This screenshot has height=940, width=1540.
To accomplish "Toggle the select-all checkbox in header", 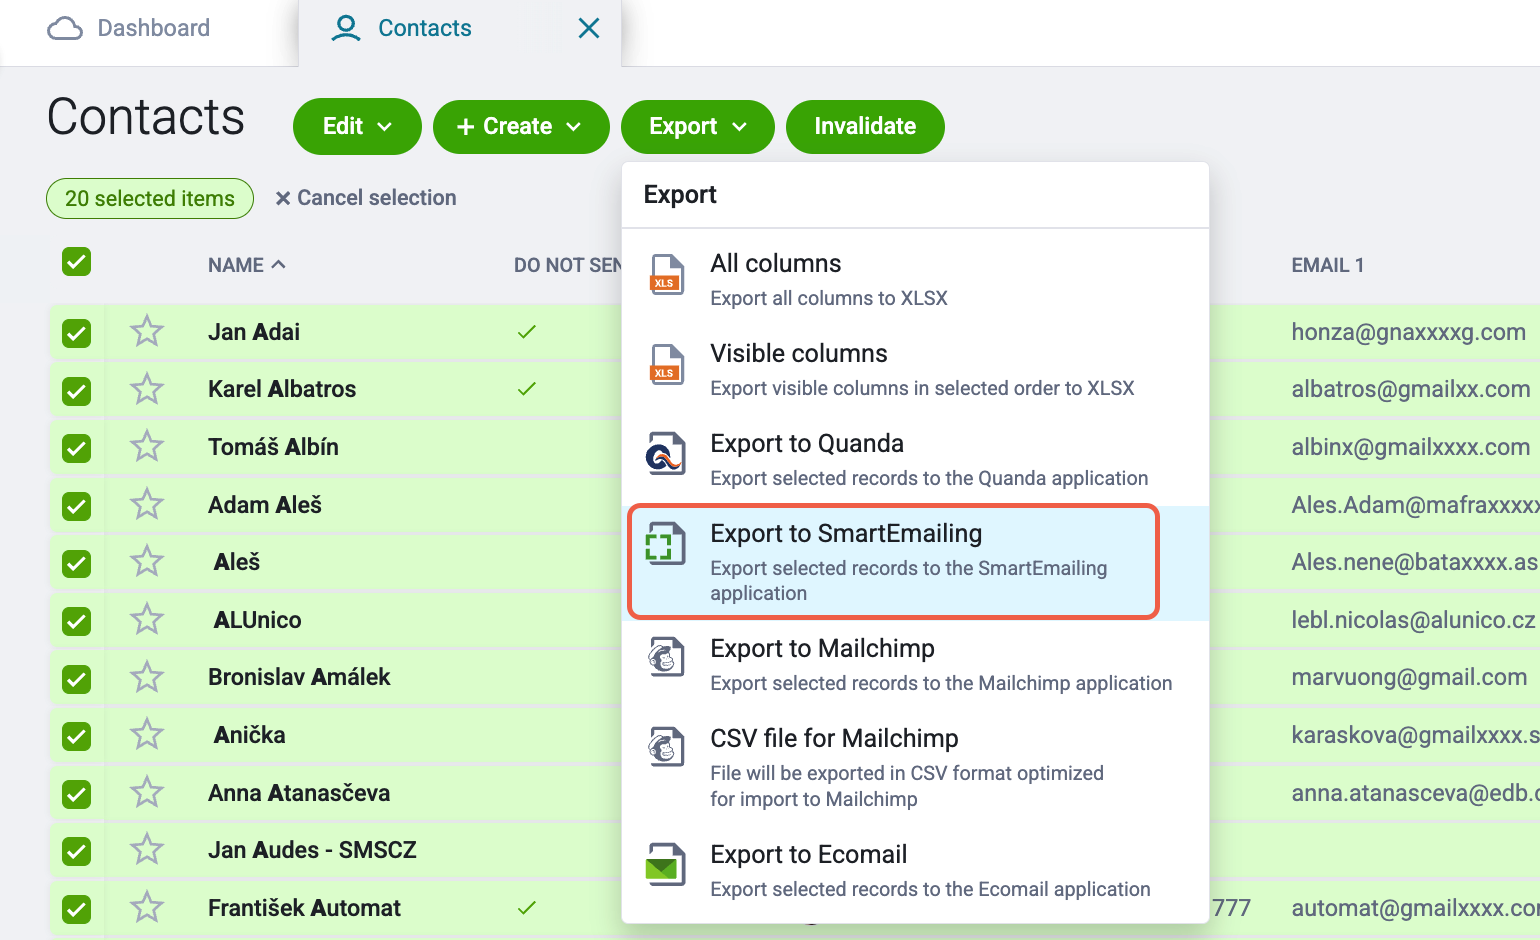I will coord(77,262).
